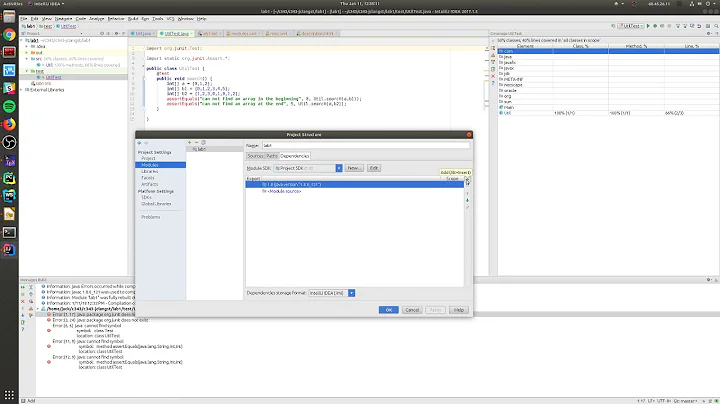Switch to description.html editor tab

pyautogui.click(x=317, y=34)
